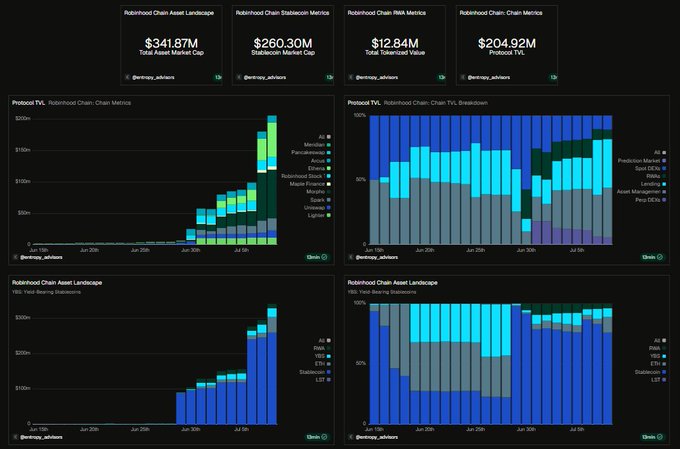
Task: Click author avatar icon under TVL Breakdown chart
Action: [x=351, y=257]
